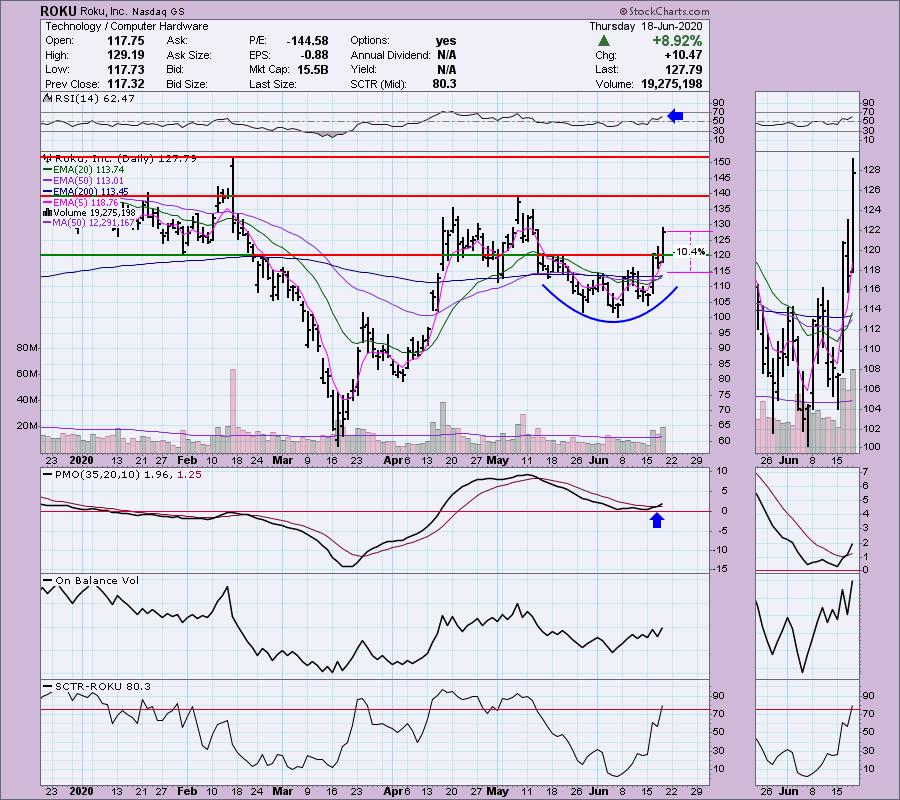The height and width of the screenshot is (800, 900).
Task: Click the Low value 117.73
Action: (126, 69)
